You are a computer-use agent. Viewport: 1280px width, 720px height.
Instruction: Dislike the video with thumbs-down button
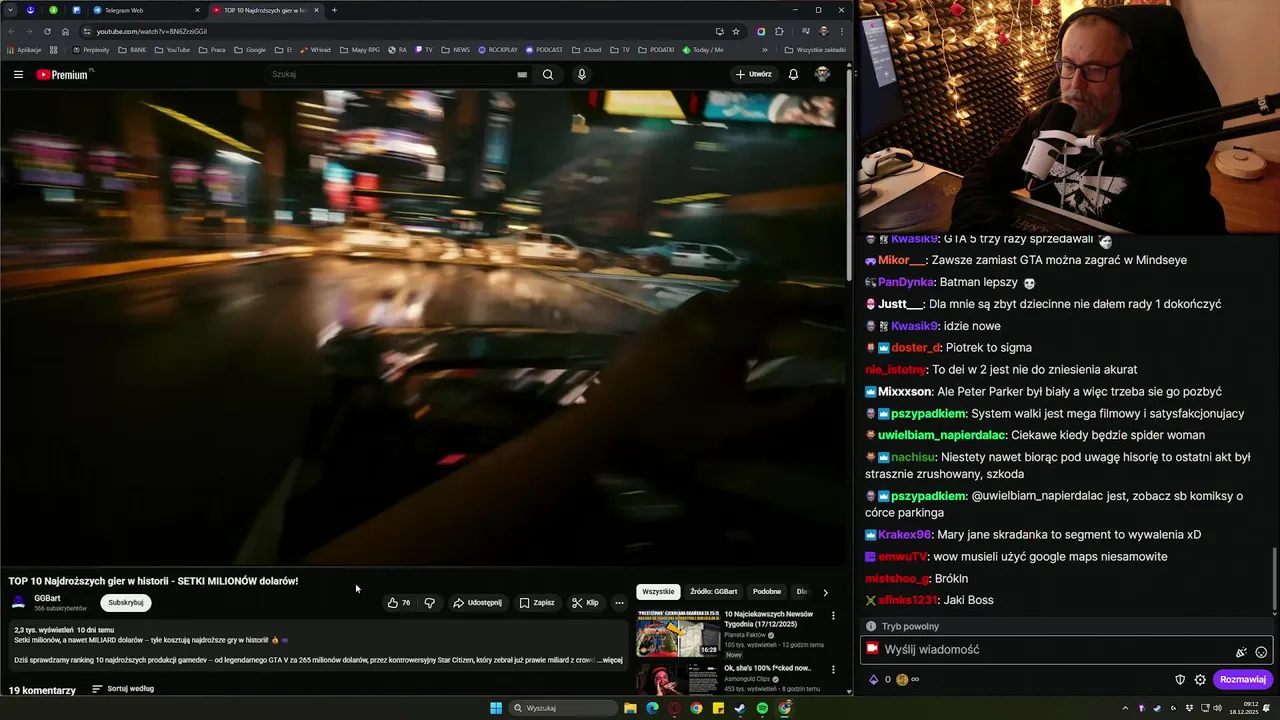(429, 603)
